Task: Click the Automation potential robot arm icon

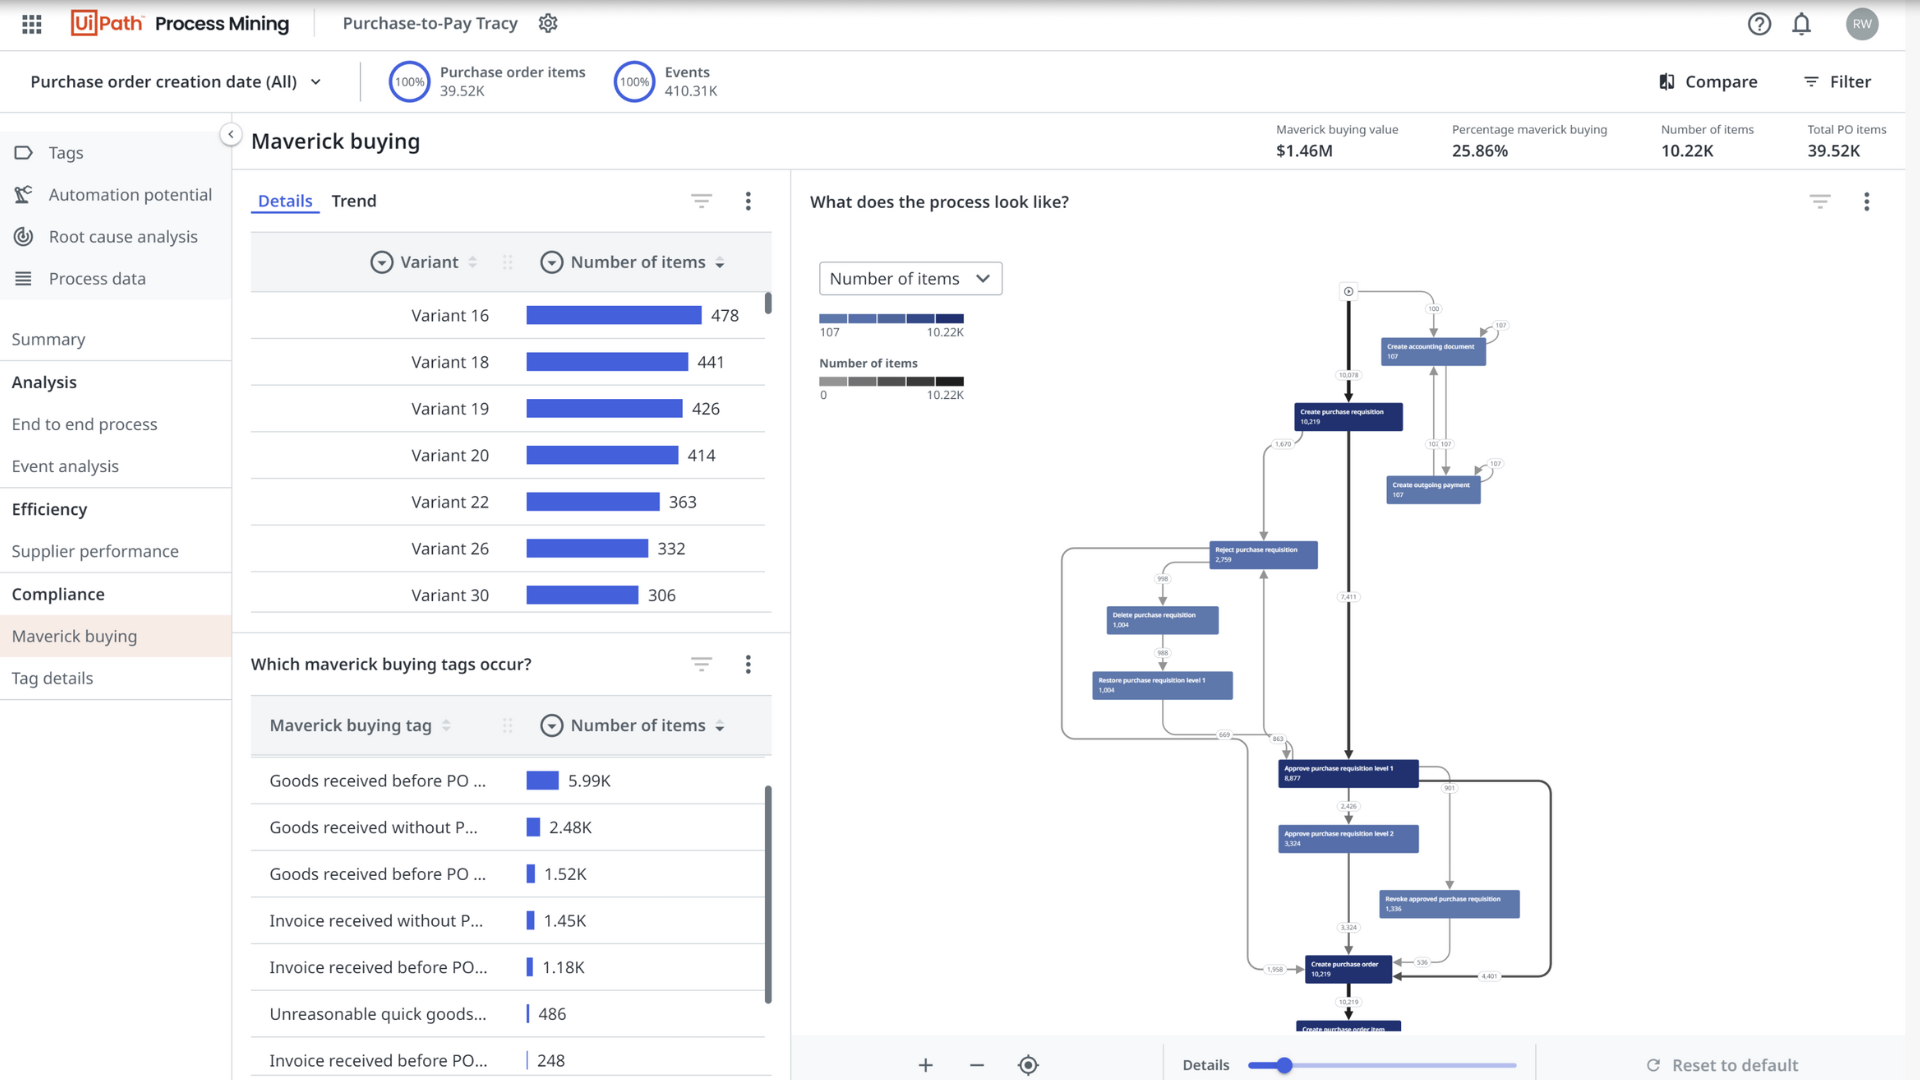Action: [23, 195]
